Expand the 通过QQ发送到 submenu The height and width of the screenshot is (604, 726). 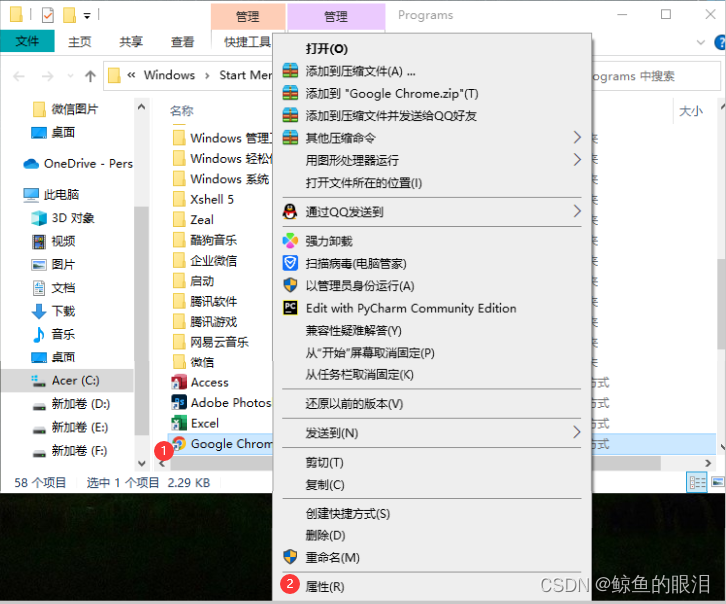pyautogui.click(x=576, y=212)
